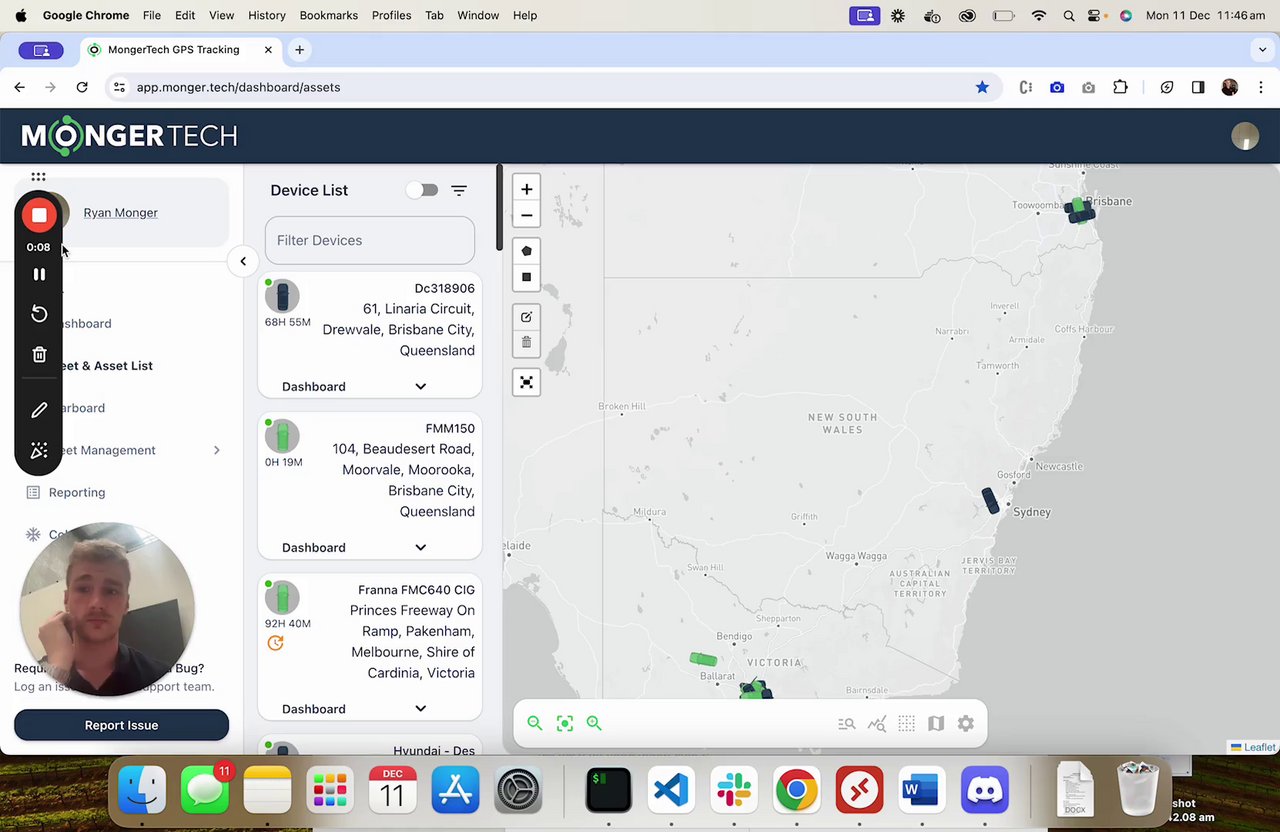Expand the Fleet Management submenu arrow

tap(216, 450)
